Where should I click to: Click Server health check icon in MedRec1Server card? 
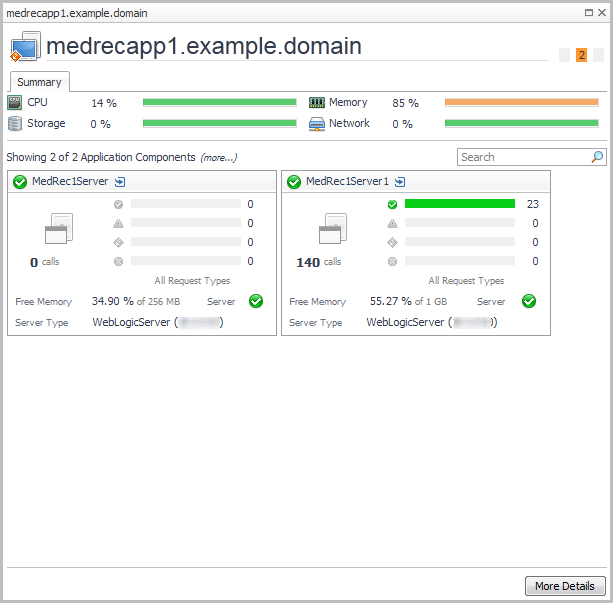(256, 301)
